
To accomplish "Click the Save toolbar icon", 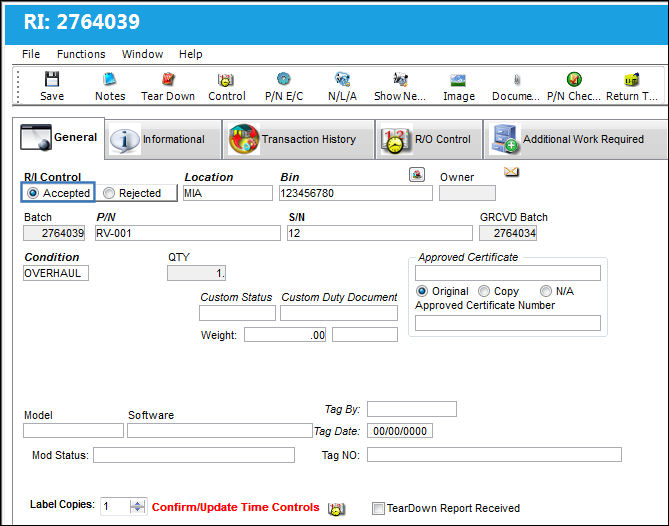I will click(x=52, y=79).
